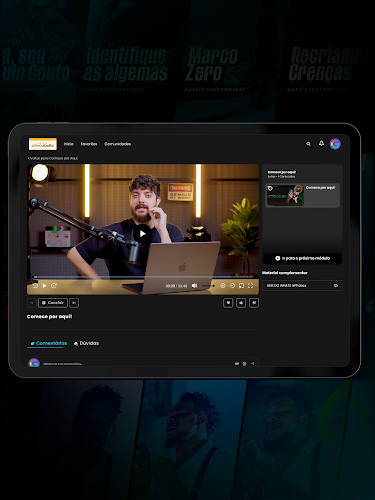Open the notifications bell
This screenshot has height=500, width=375.
(x=321, y=143)
